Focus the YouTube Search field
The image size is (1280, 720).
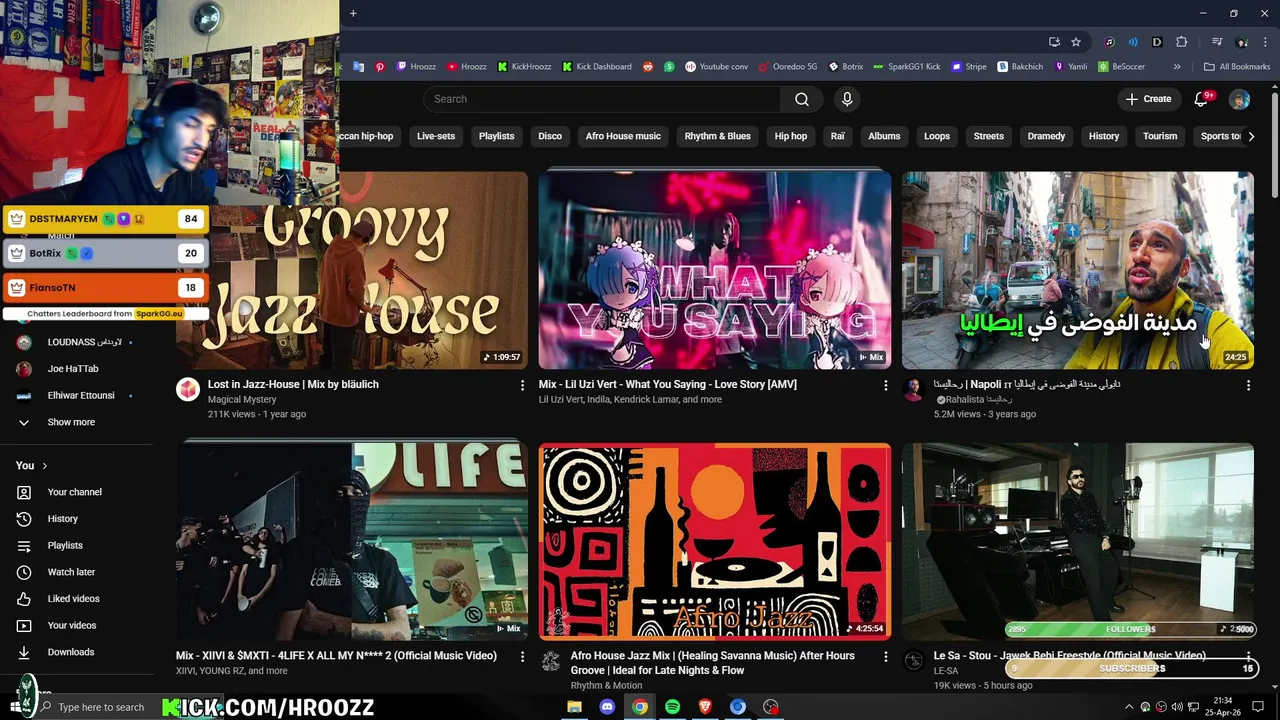tap(602, 99)
